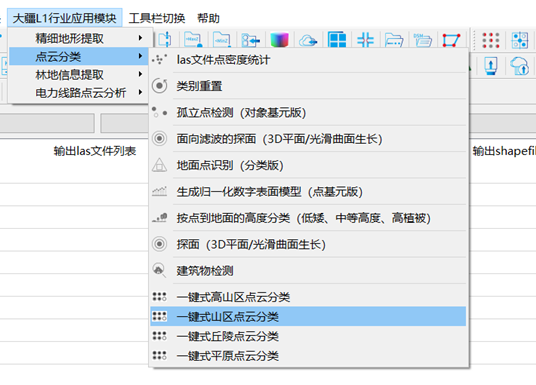
Task: Click the 建筑物检测 magnifier icon
Action: (159, 270)
